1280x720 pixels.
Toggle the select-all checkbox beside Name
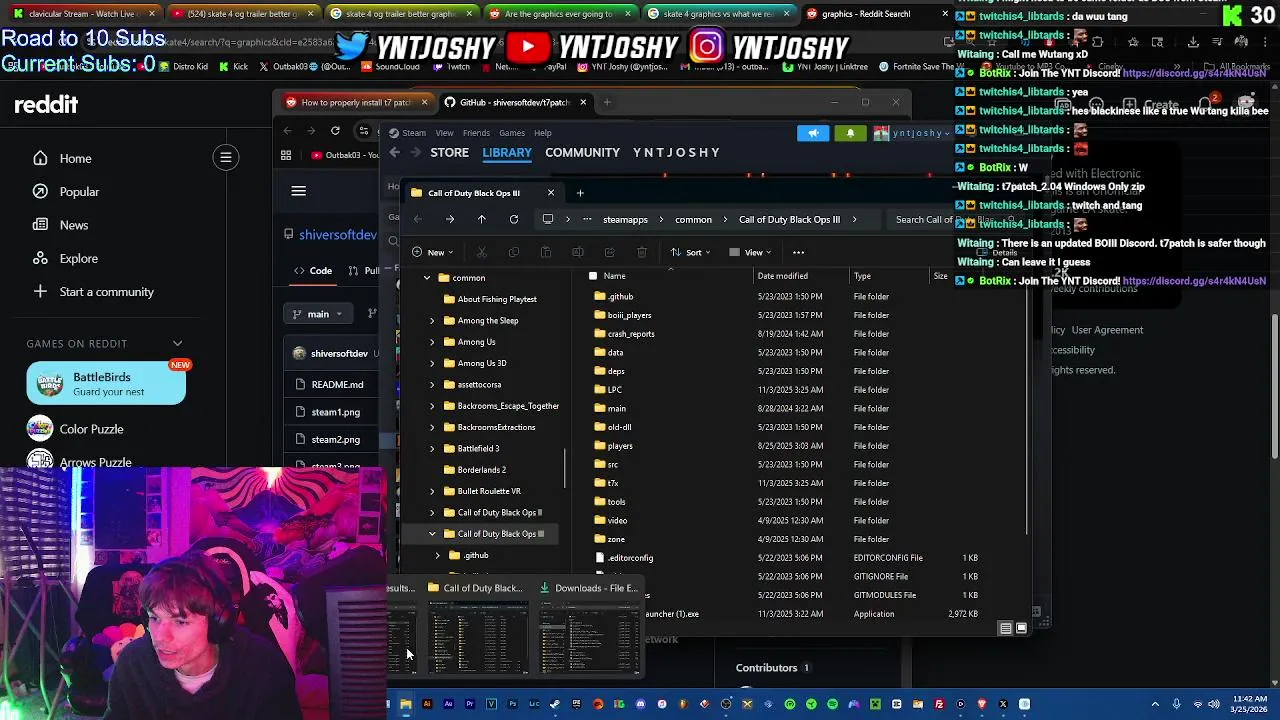tap(593, 276)
